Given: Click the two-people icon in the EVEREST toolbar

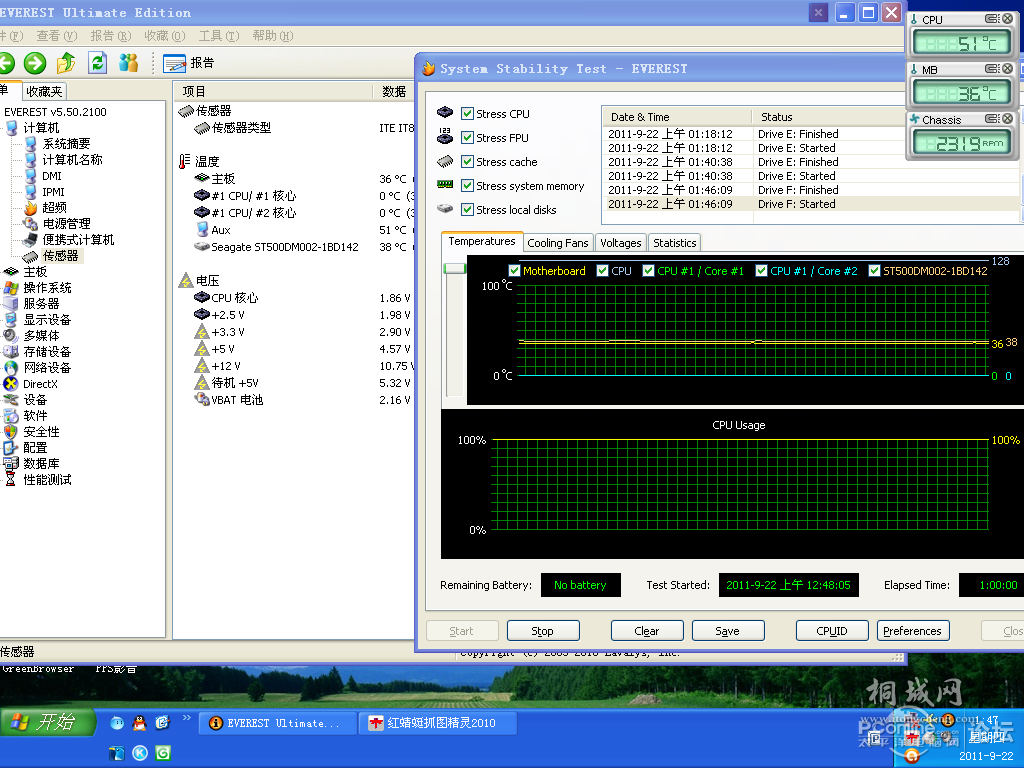Looking at the screenshot, I should pos(129,63).
